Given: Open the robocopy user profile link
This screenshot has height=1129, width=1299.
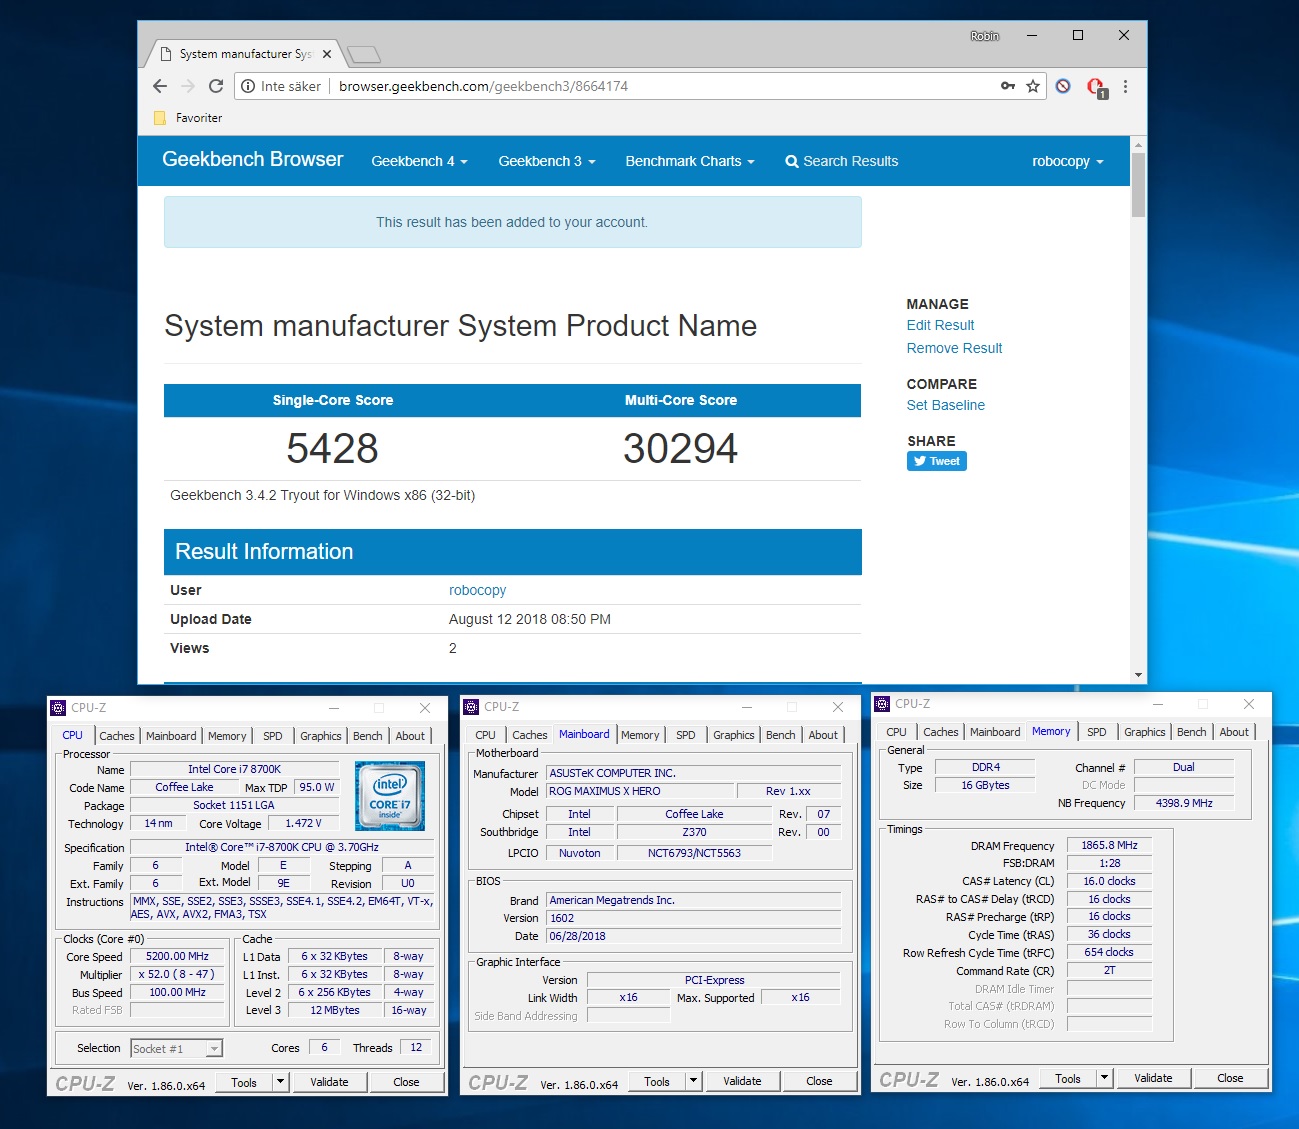Looking at the screenshot, I should 477,590.
